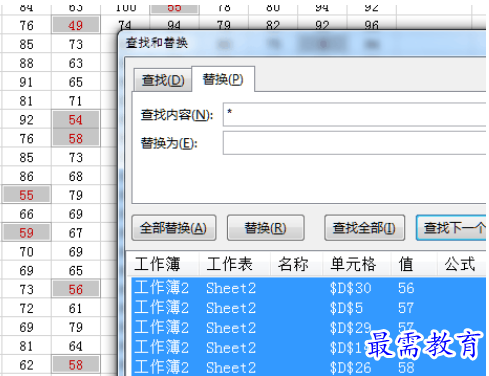Select the red 58 cell beside 62
Viewport: 489px width, 376px height.
point(76,365)
